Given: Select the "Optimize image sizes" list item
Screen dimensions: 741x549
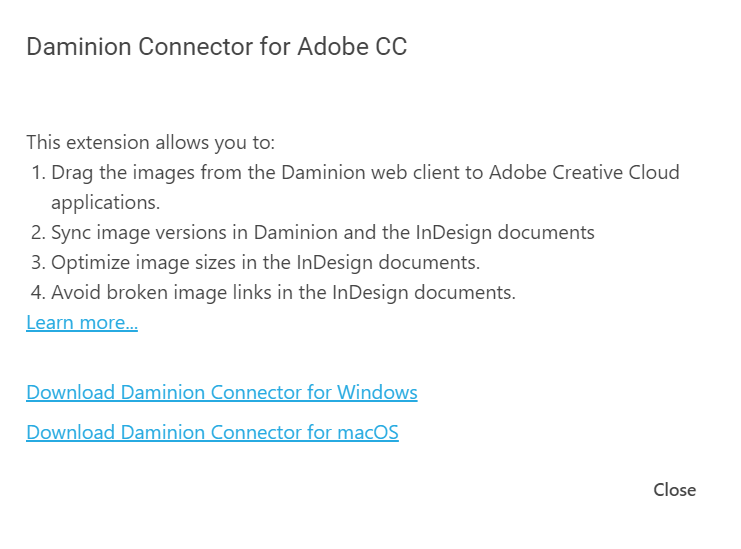Looking at the screenshot, I should (x=265, y=263).
